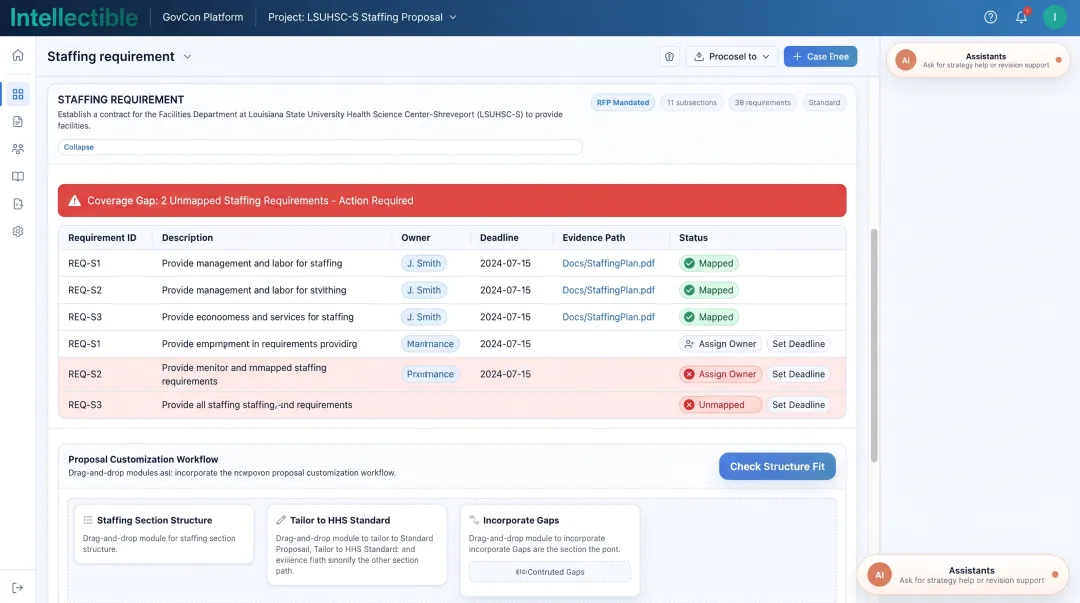
Task: Expand the Staffing requirement title chevron
Action: [x=187, y=57]
